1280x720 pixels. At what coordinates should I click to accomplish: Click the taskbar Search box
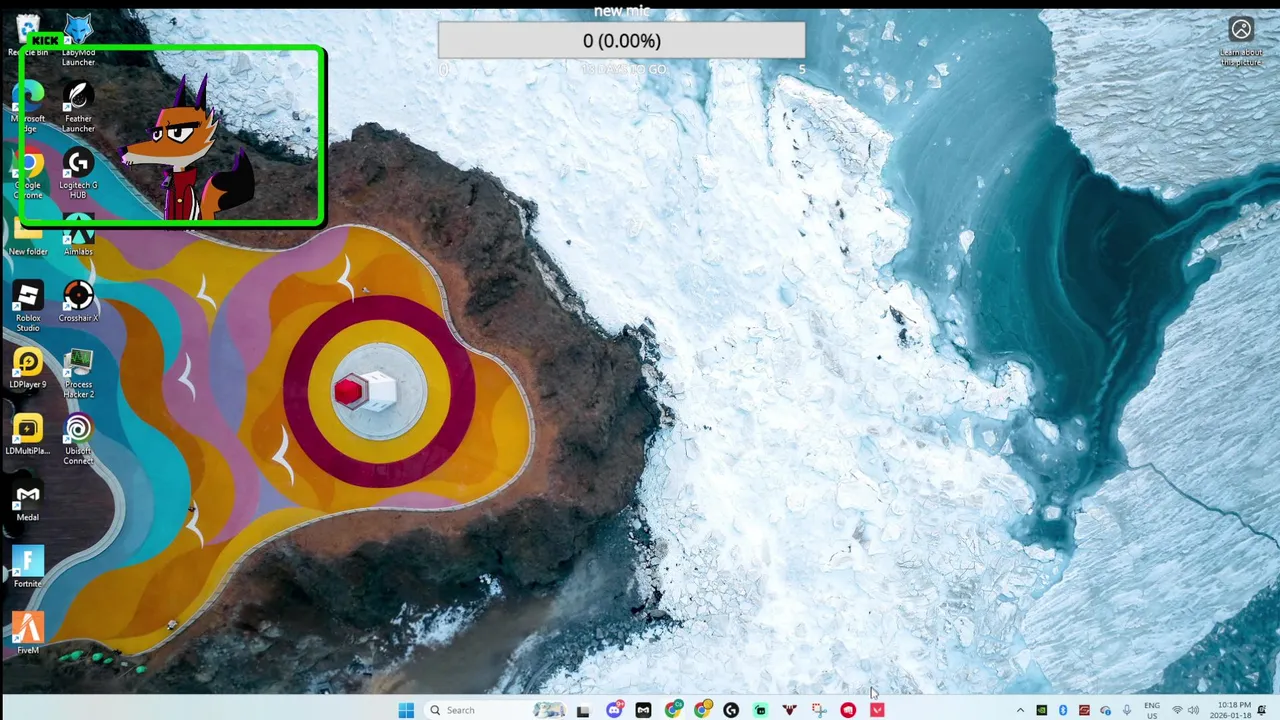tap(496, 710)
